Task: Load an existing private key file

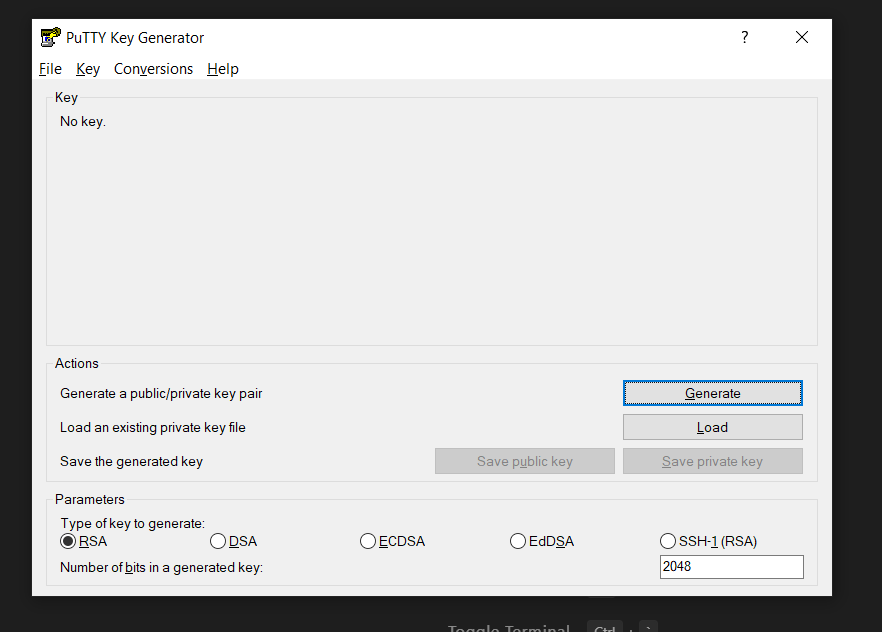Action: [x=712, y=426]
